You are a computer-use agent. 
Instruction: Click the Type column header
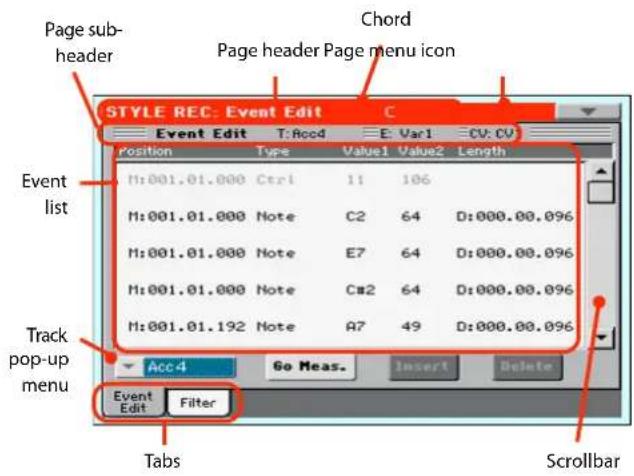point(273,151)
